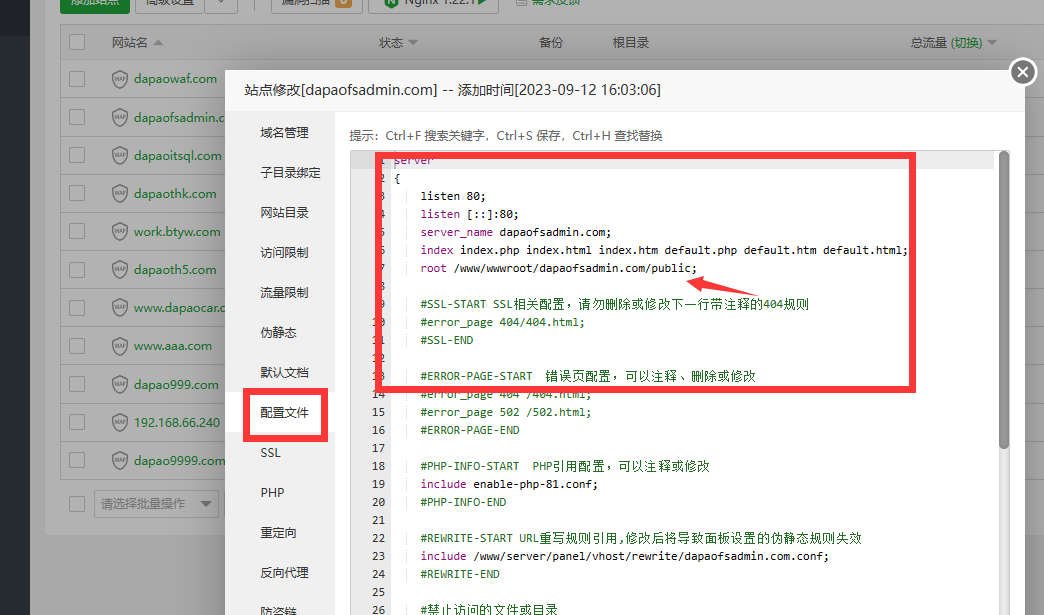Image resolution: width=1044 pixels, height=615 pixels.
Task: Click 'include enable-php-81.conf;' line
Action: pos(509,485)
